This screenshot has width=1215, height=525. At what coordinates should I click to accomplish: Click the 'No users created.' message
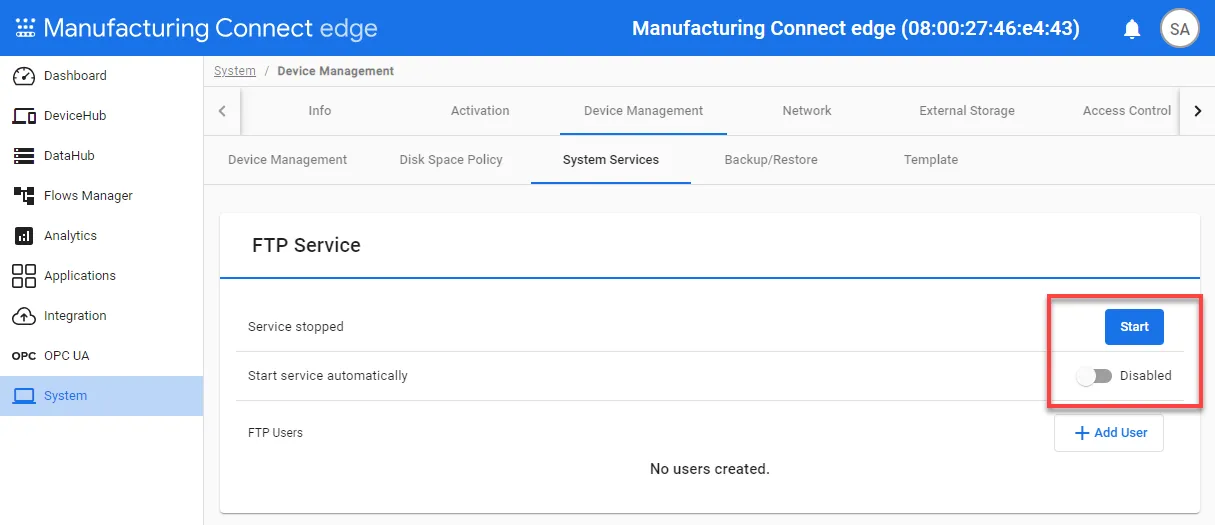coord(710,469)
